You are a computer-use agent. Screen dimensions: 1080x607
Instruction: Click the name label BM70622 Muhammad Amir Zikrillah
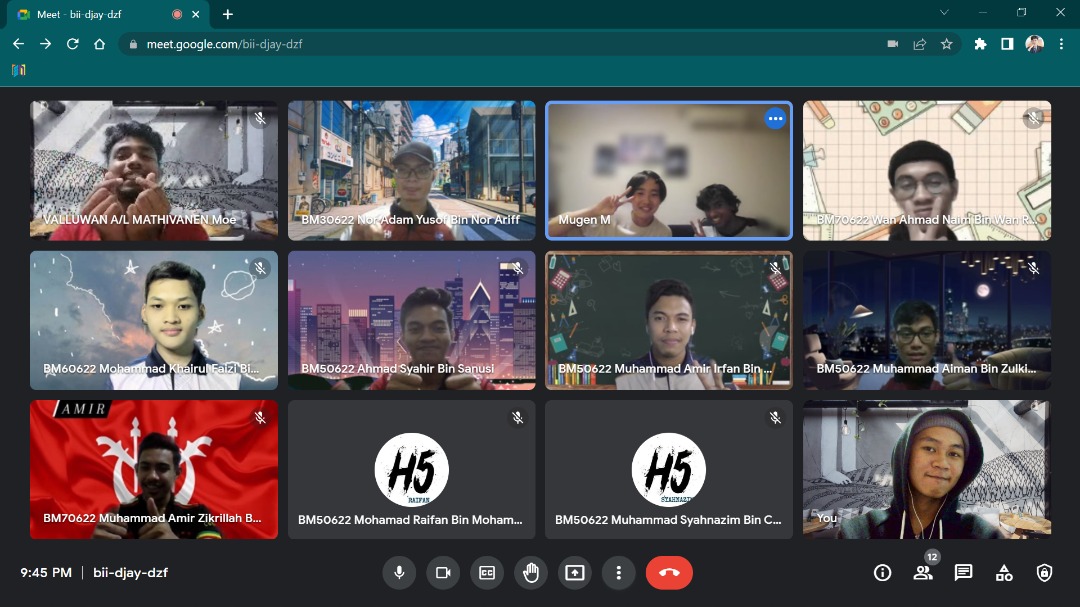[152, 518]
